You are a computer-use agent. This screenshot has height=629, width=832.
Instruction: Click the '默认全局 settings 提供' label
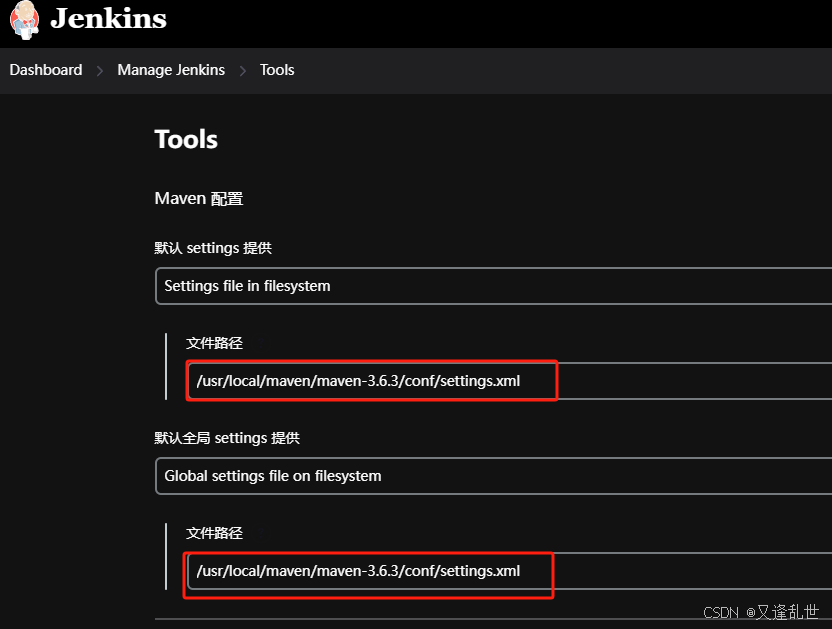tap(227, 438)
